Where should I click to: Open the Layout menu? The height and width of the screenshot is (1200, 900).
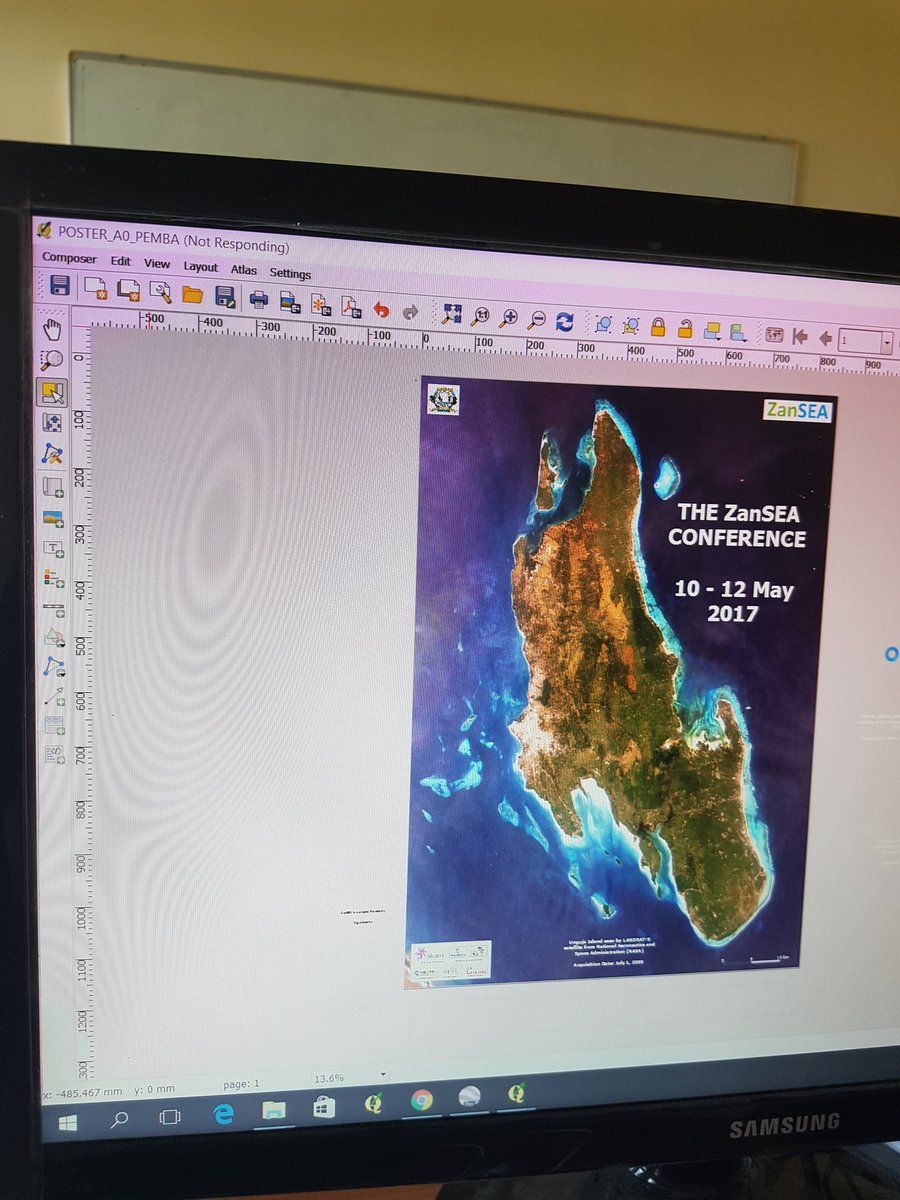(200, 267)
